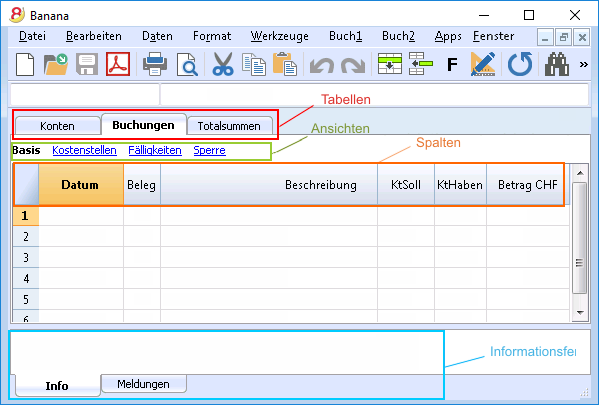Save the file with the floppy disk icon
599x405 pixels.
point(87,64)
